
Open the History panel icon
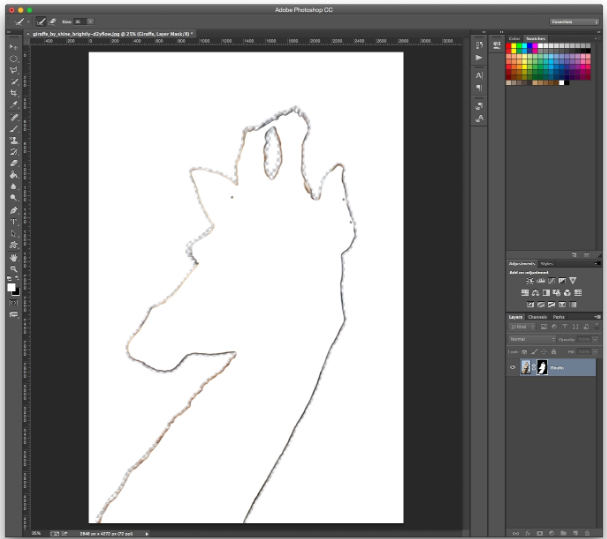click(x=479, y=45)
